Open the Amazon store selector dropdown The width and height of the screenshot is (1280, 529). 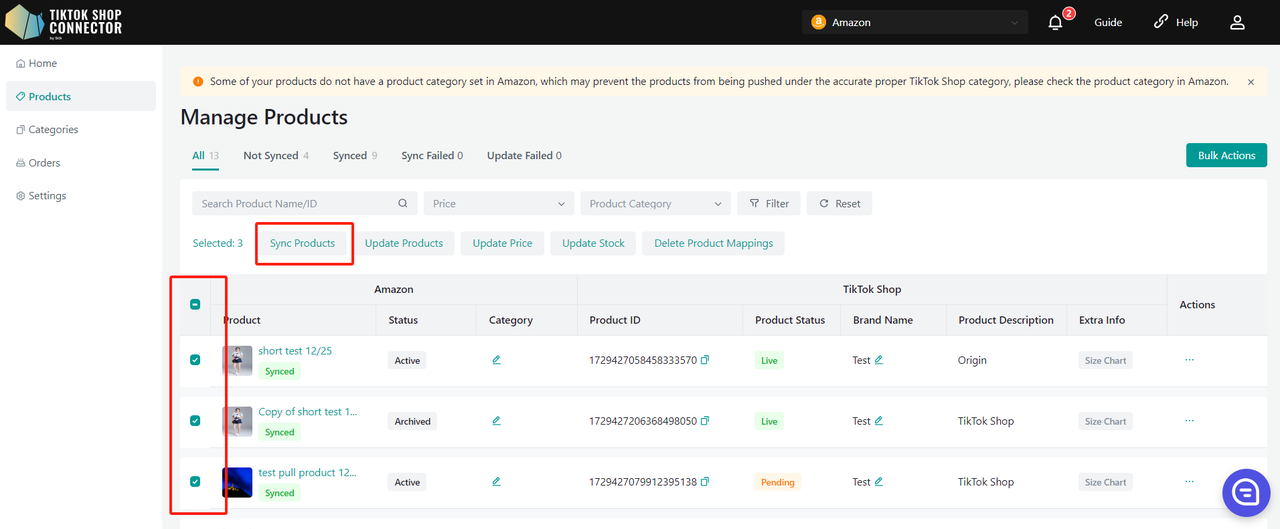click(x=914, y=22)
